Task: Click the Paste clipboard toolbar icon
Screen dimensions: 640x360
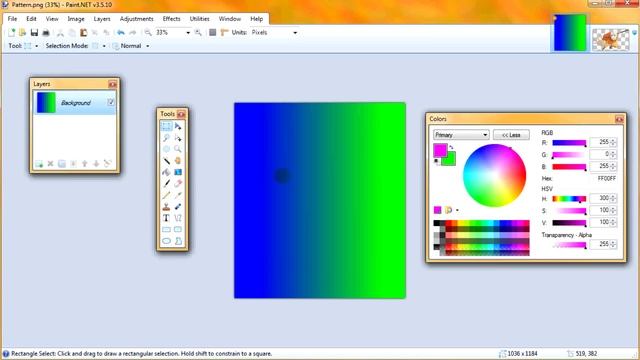Action: click(83, 32)
